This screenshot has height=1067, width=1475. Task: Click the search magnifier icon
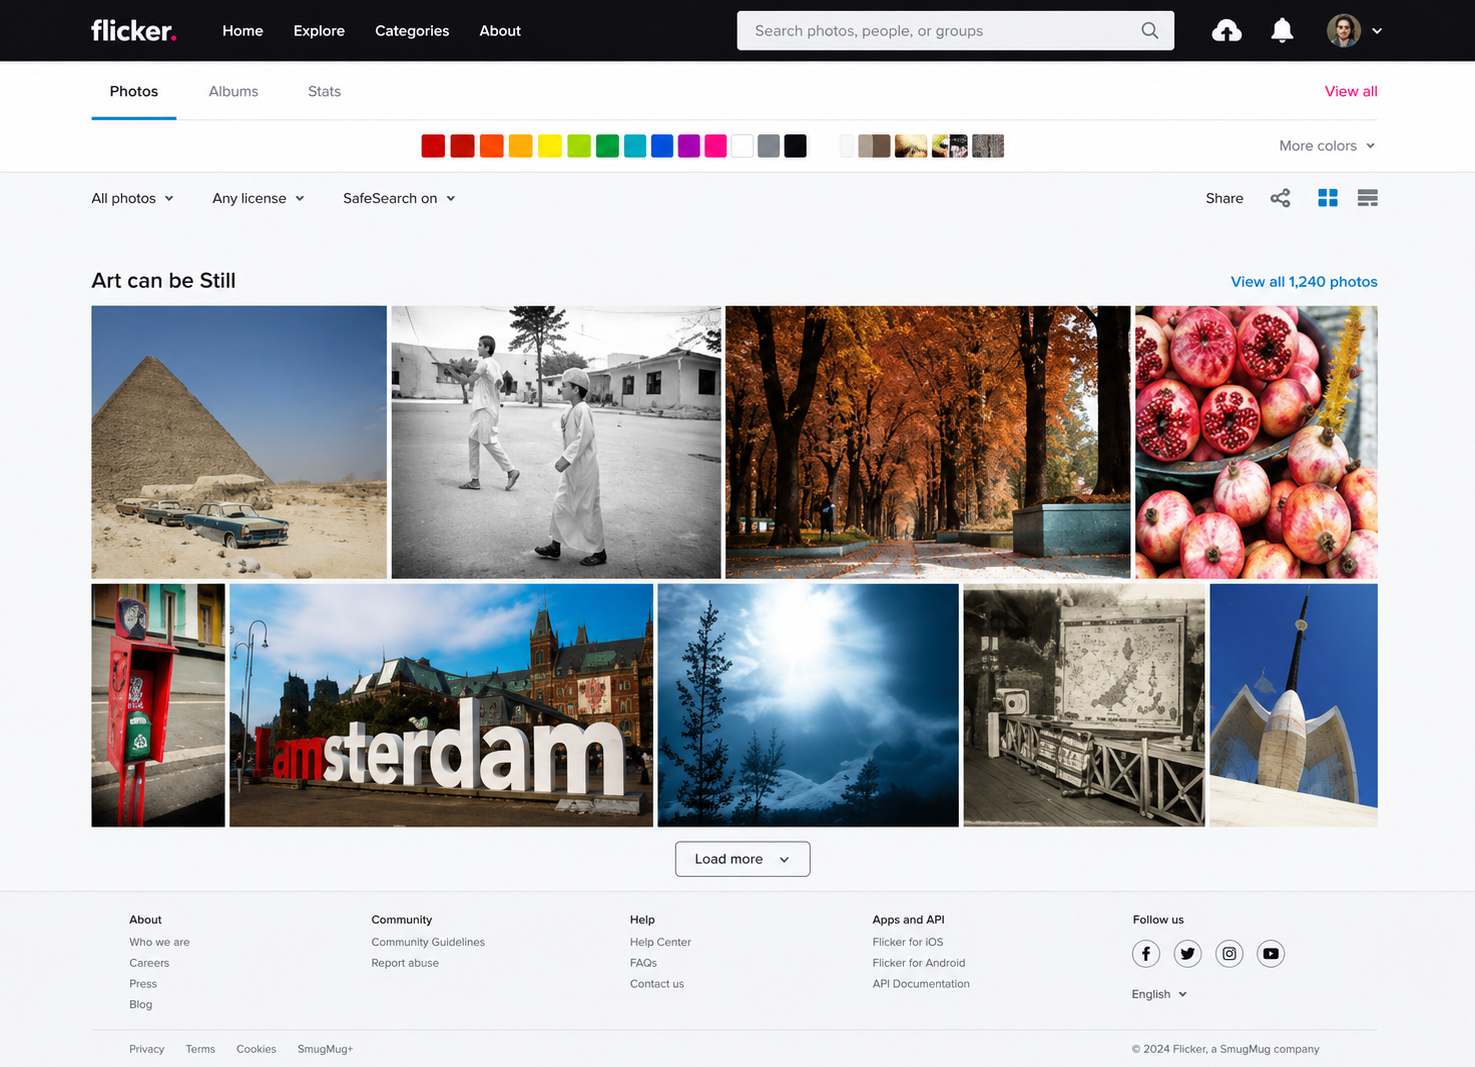tap(1150, 31)
